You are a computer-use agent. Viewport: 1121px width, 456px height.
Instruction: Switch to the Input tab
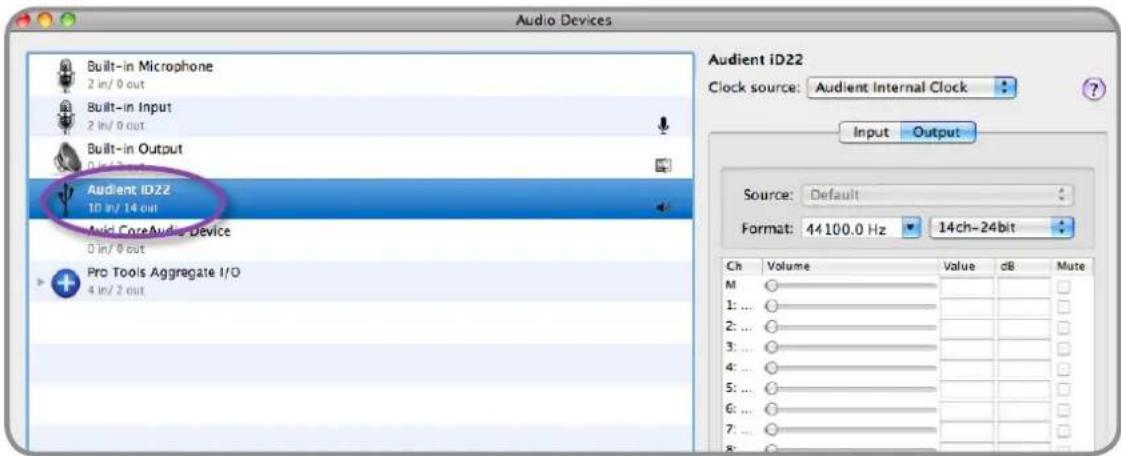click(x=869, y=132)
